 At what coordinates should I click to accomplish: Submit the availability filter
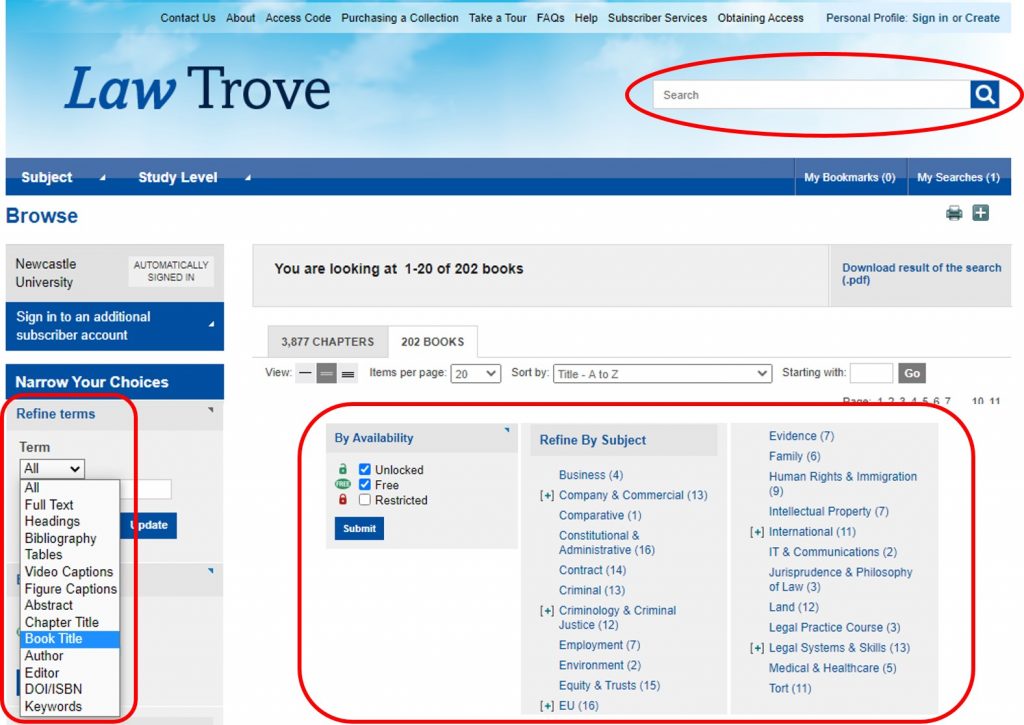359,529
